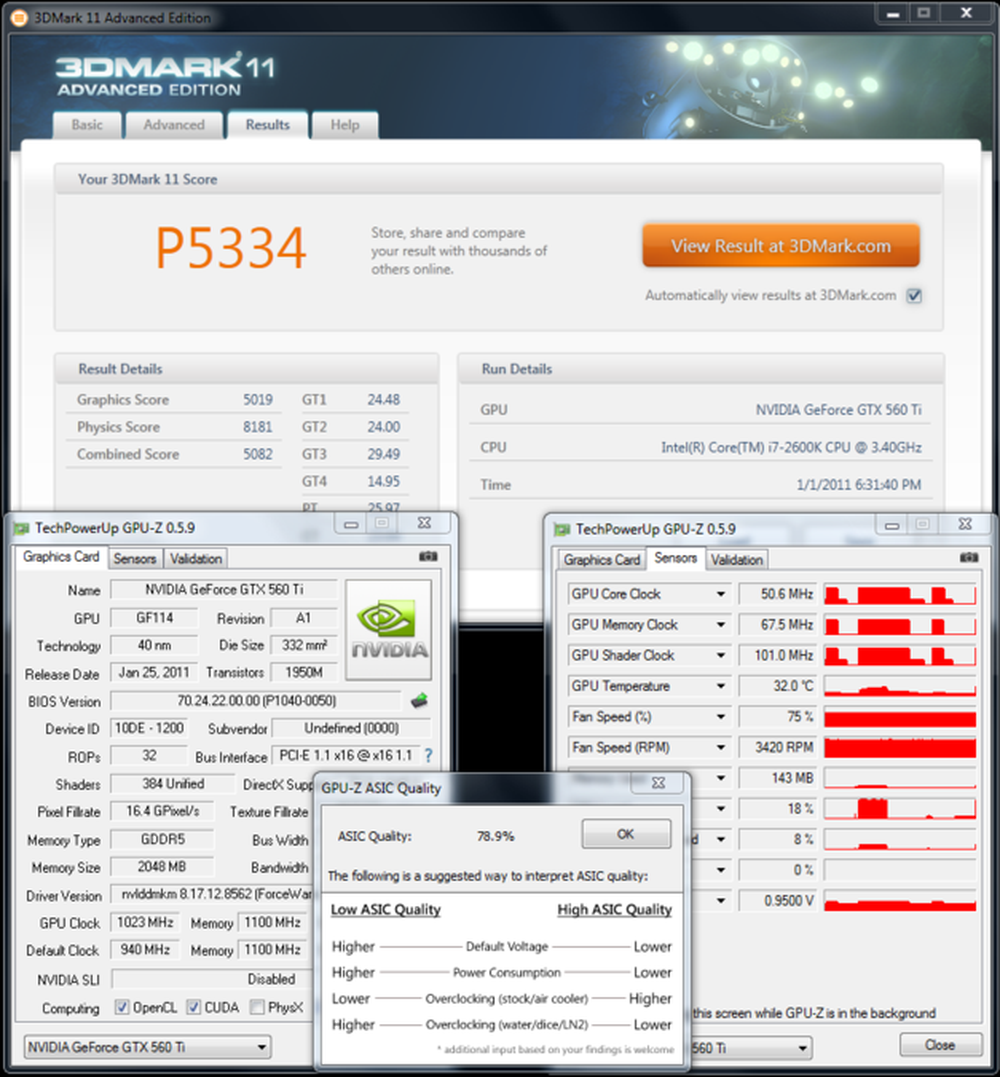
Task: Toggle the CUDA checkbox
Action: click(194, 1007)
